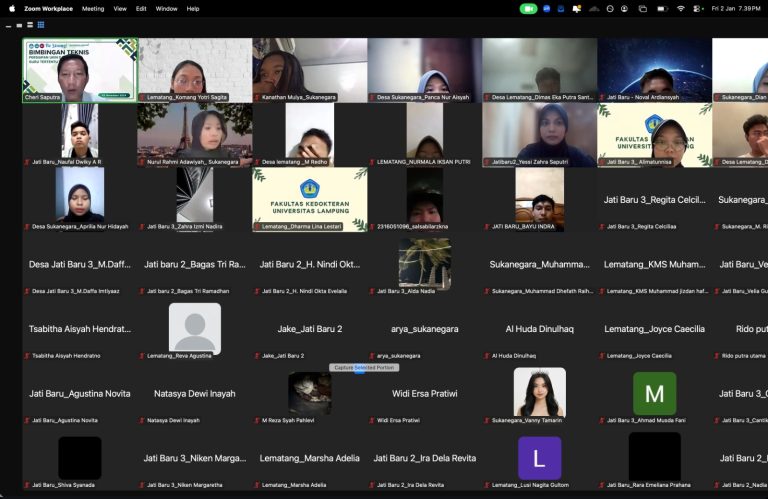Viewport: 768px width, 499px height.
Task: Click default avatar of Lematang_Reva Agustina
Action: (195, 328)
